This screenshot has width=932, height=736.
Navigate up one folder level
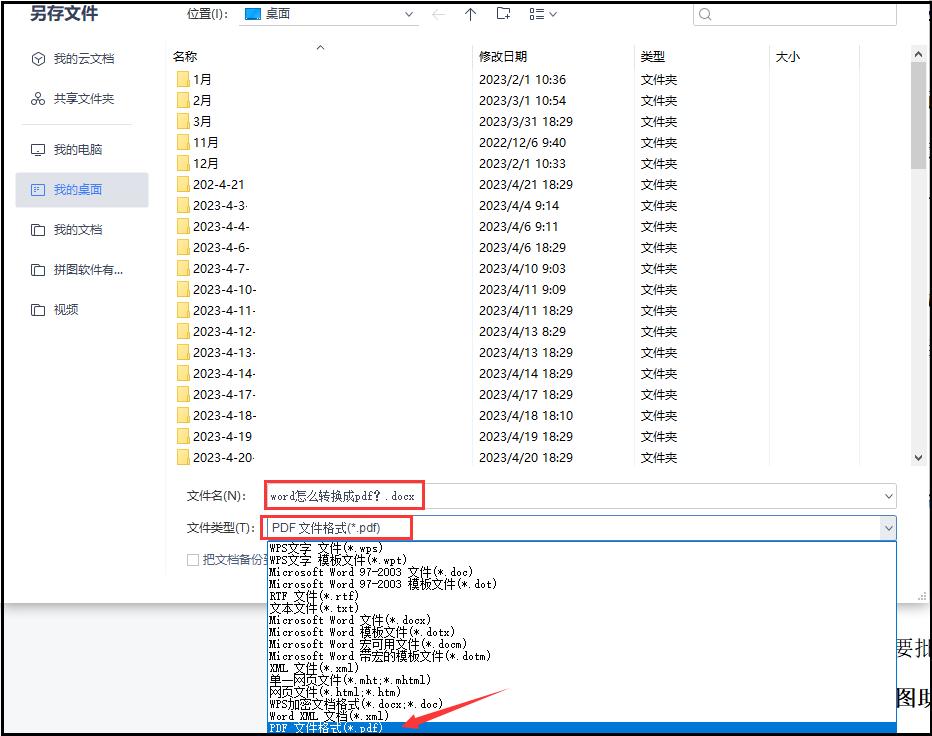[470, 14]
